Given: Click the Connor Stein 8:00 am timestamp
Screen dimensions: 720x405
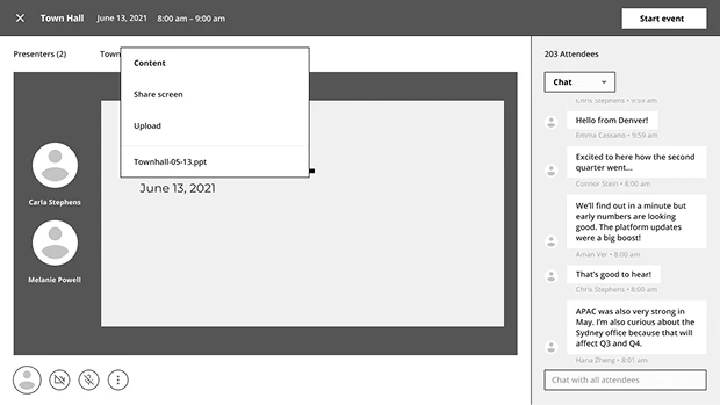Looking at the screenshot, I should click(x=613, y=184).
